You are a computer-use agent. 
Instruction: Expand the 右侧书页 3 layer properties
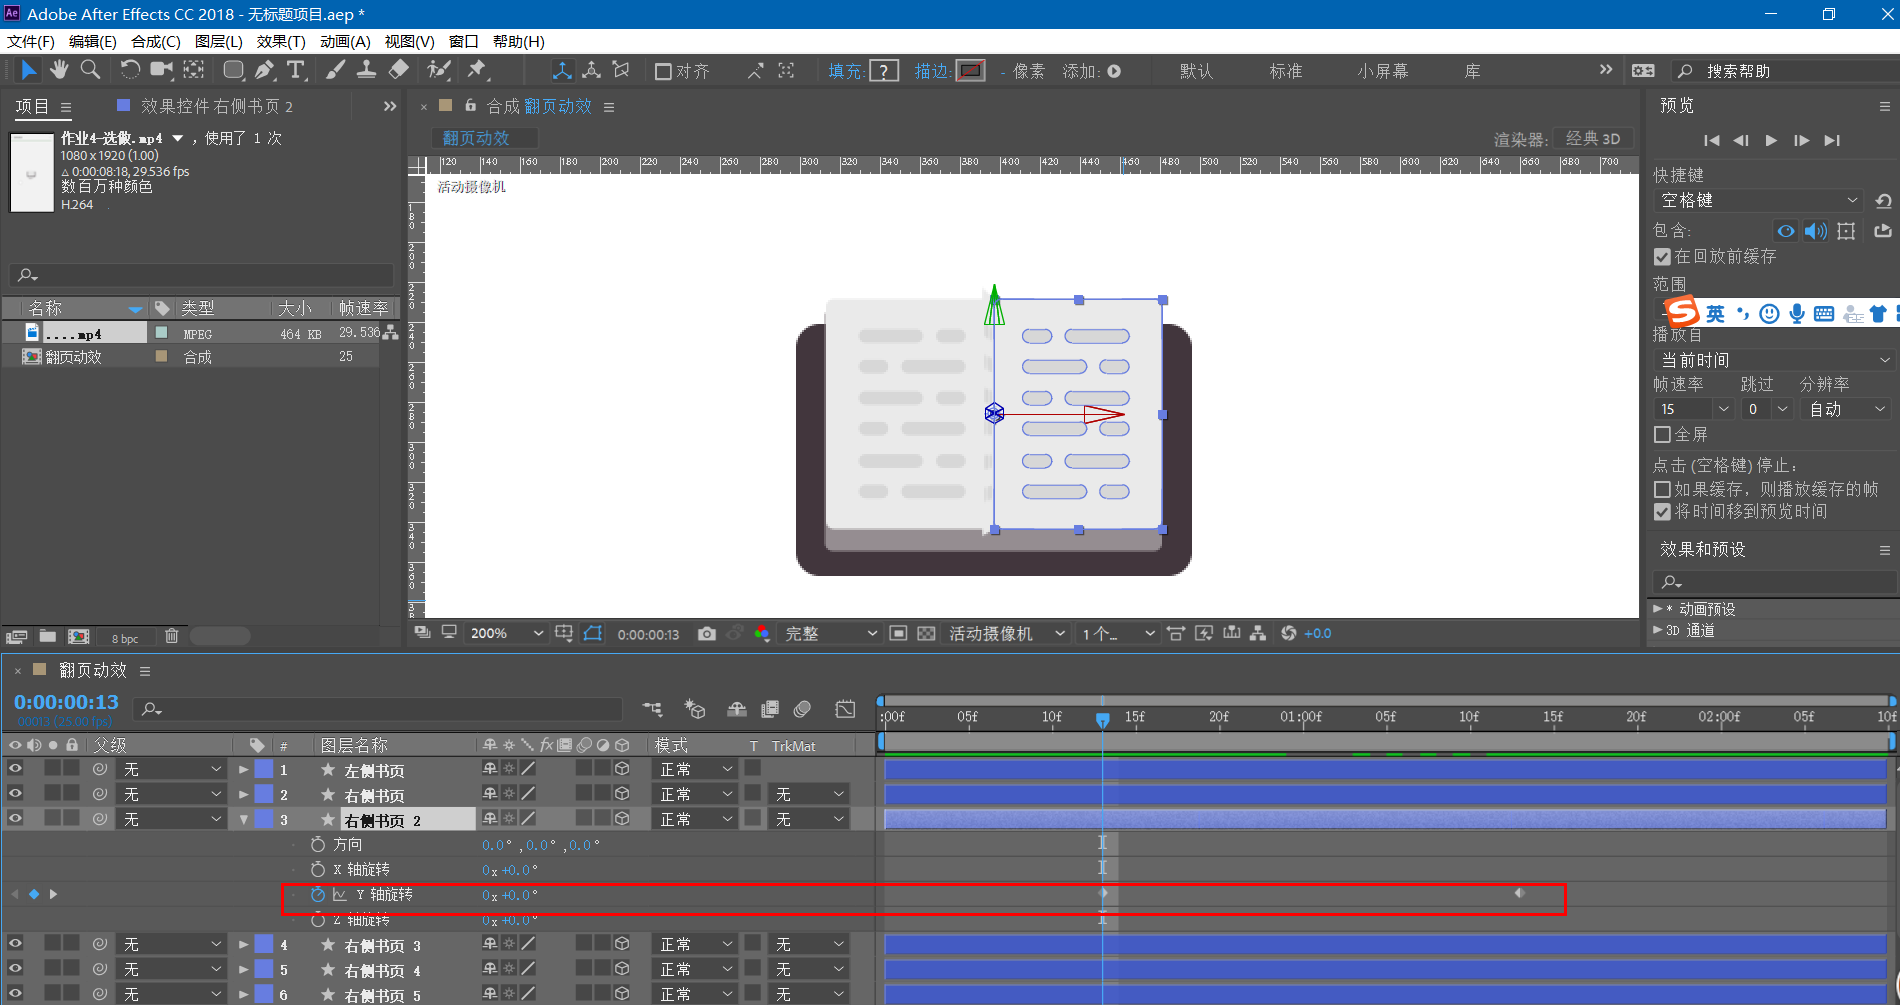243,945
